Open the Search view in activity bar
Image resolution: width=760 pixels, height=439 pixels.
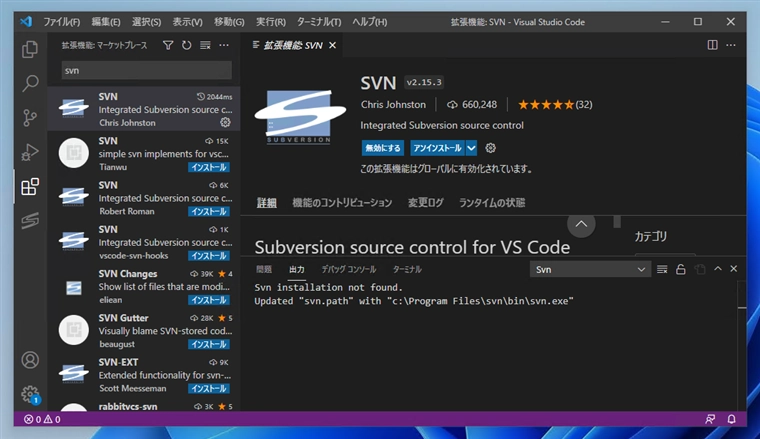tap(30, 83)
